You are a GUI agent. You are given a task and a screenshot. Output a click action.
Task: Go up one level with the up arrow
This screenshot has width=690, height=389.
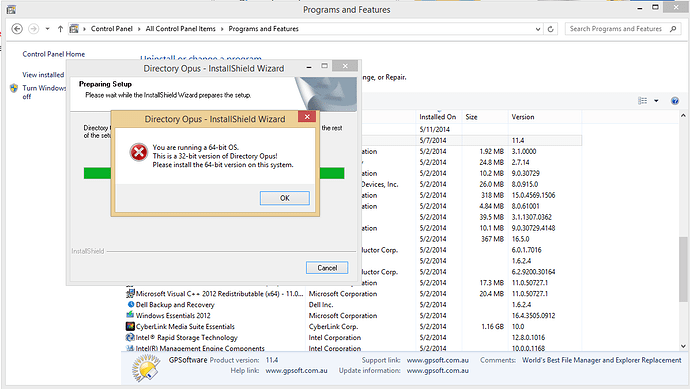60,29
